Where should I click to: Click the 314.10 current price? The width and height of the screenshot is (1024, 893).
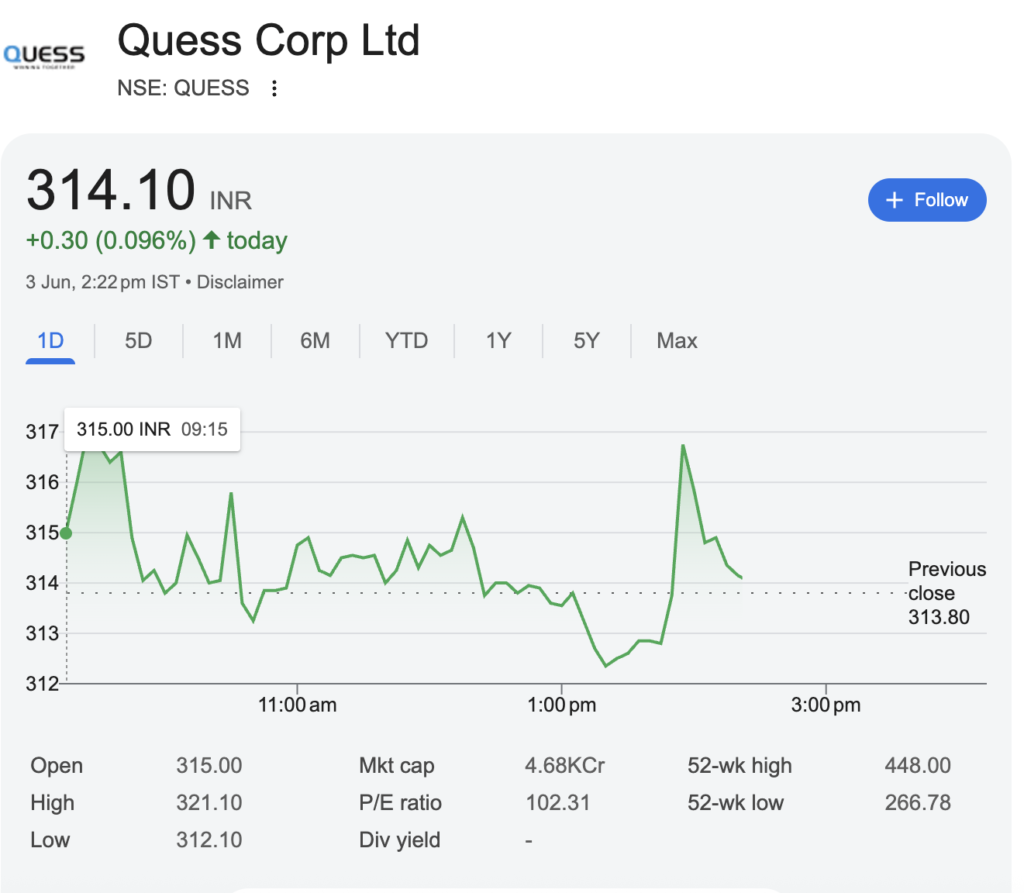point(111,189)
